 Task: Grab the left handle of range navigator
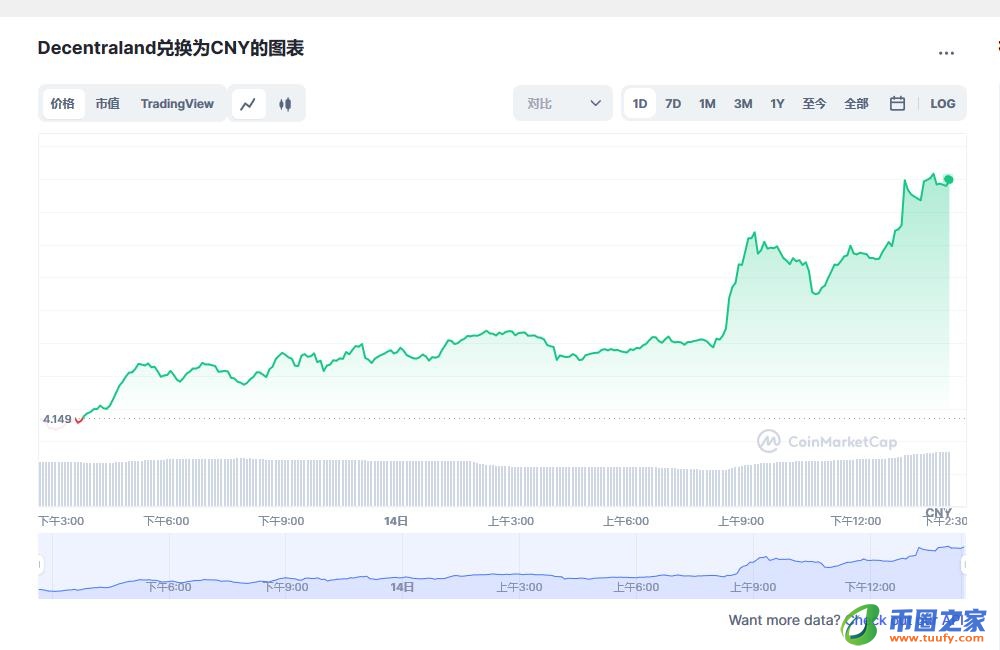(40, 565)
